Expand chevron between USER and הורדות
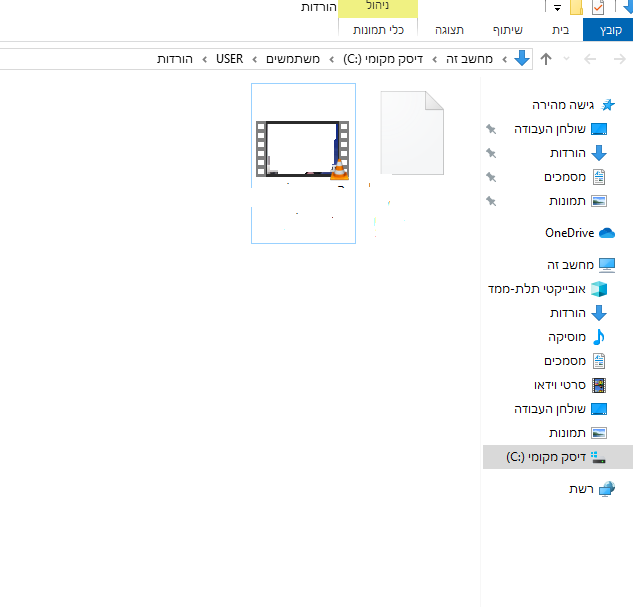This screenshot has height=607, width=633. 204,60
